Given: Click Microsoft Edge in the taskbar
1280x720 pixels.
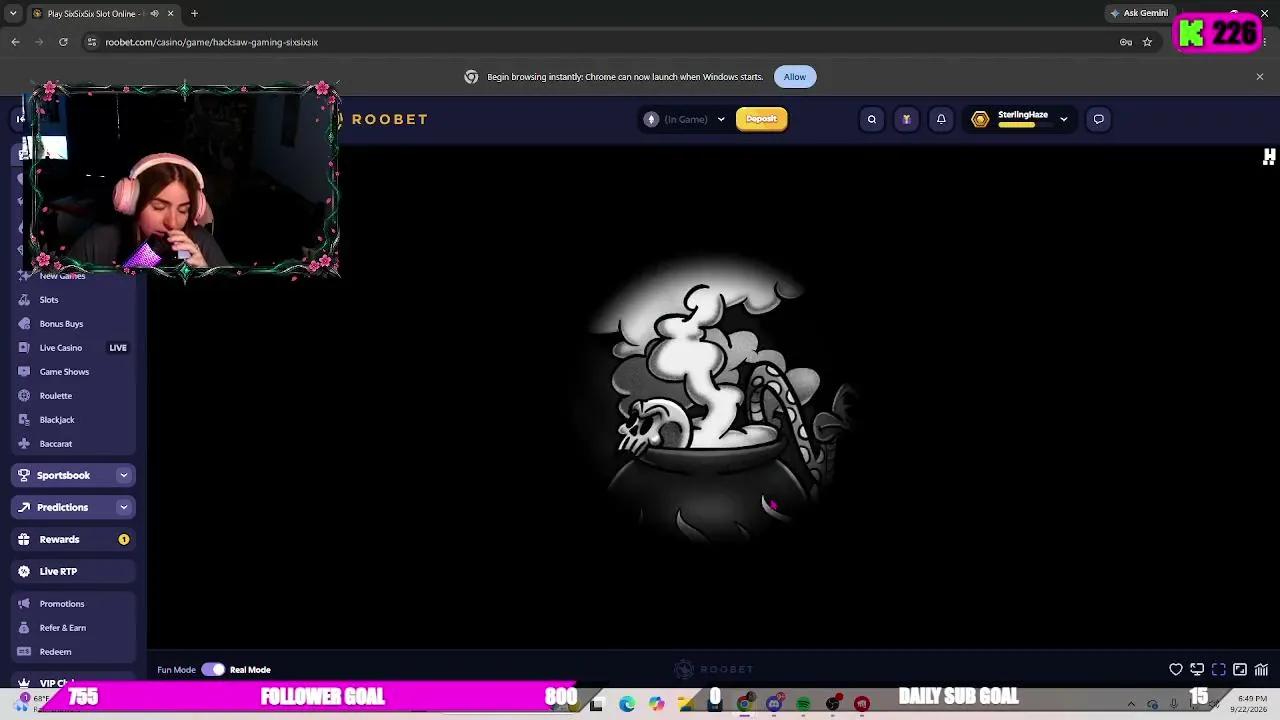Looking at the screenshot, I should pos(626,704).
